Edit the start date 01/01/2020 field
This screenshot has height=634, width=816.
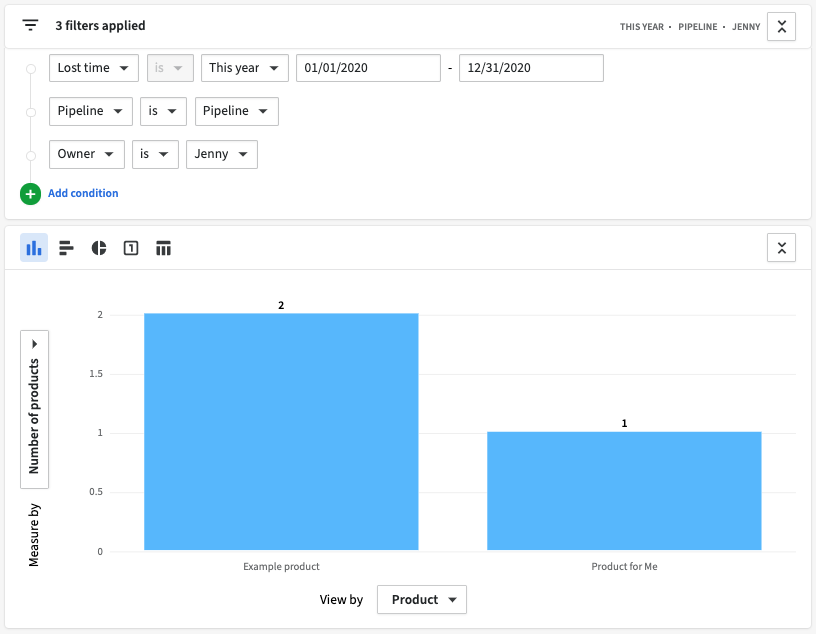point(368,68)
